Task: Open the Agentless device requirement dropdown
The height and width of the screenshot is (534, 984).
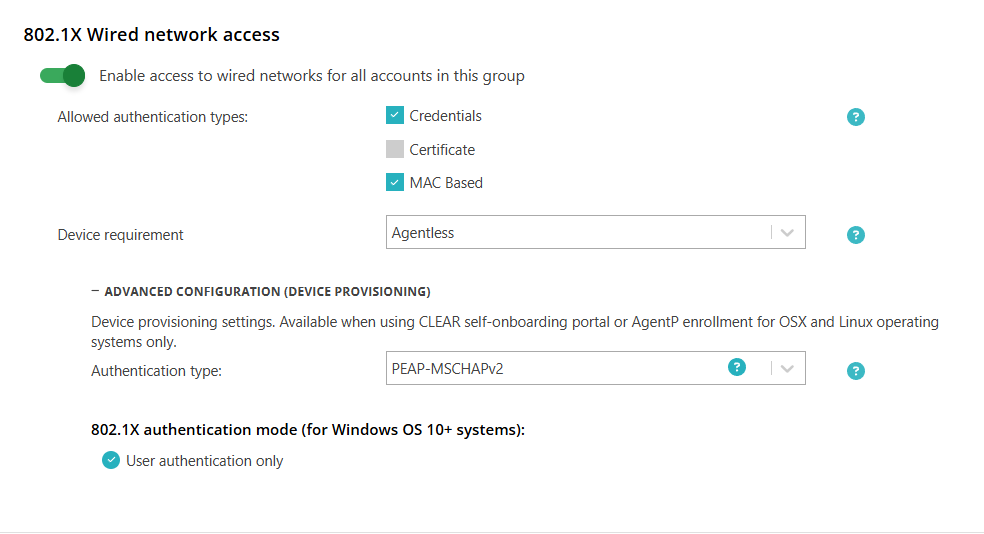Action: [596, 233]
